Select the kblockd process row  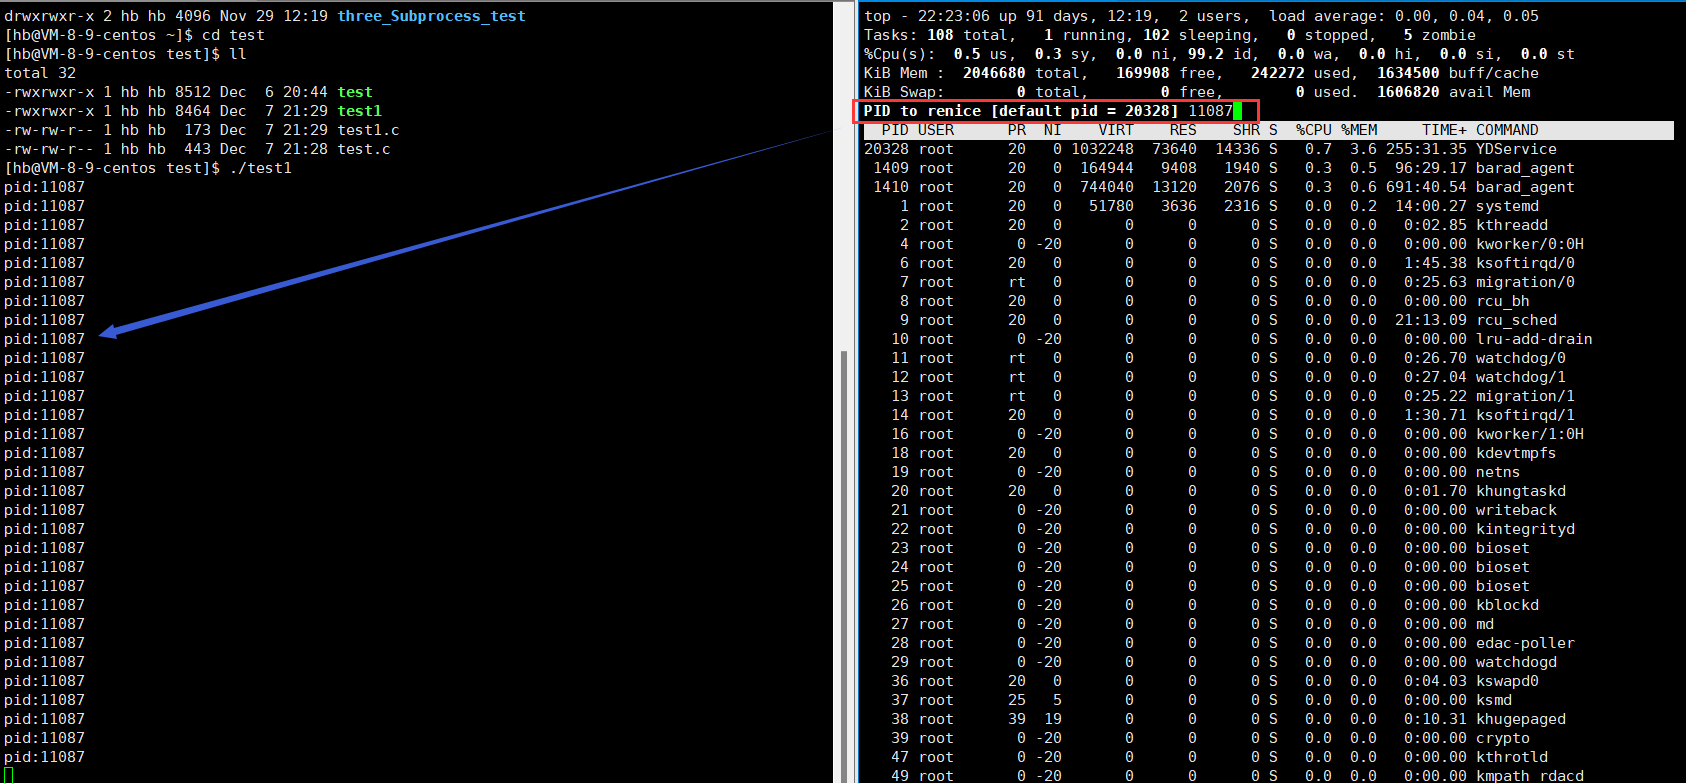pyautogui.click(x=1268, y=605)
